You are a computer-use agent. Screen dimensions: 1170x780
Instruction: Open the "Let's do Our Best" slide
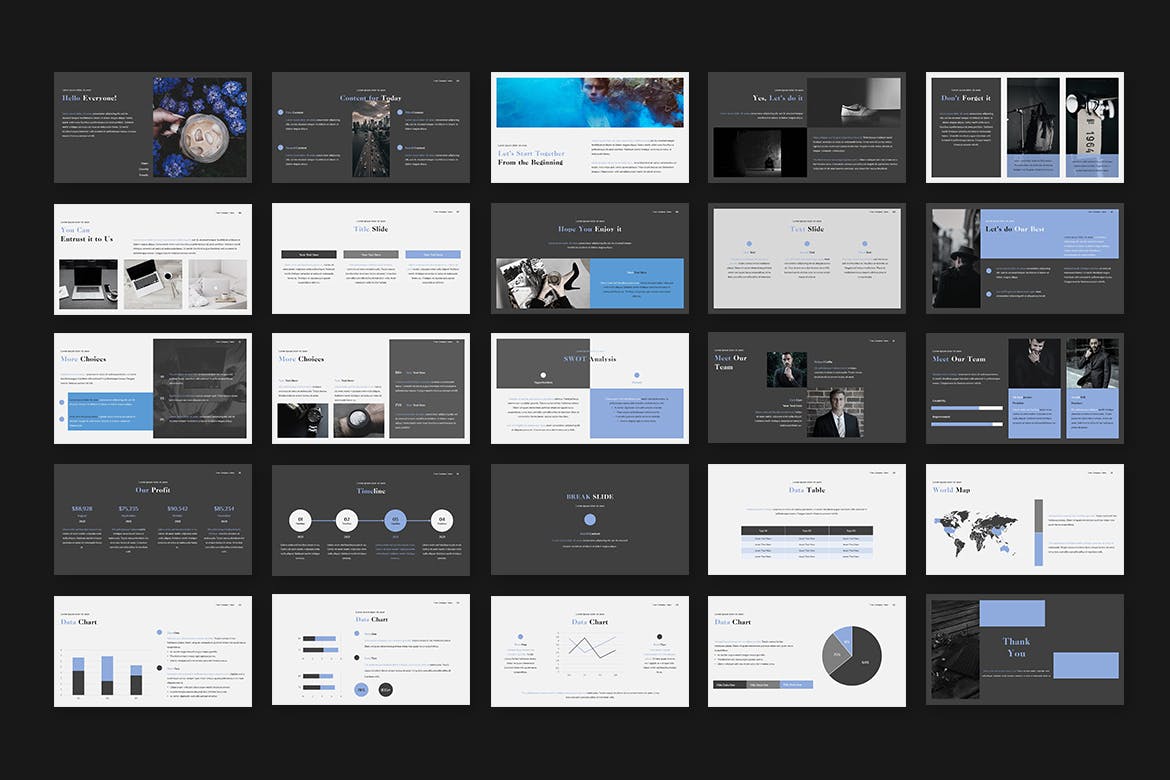(1024, 258)
